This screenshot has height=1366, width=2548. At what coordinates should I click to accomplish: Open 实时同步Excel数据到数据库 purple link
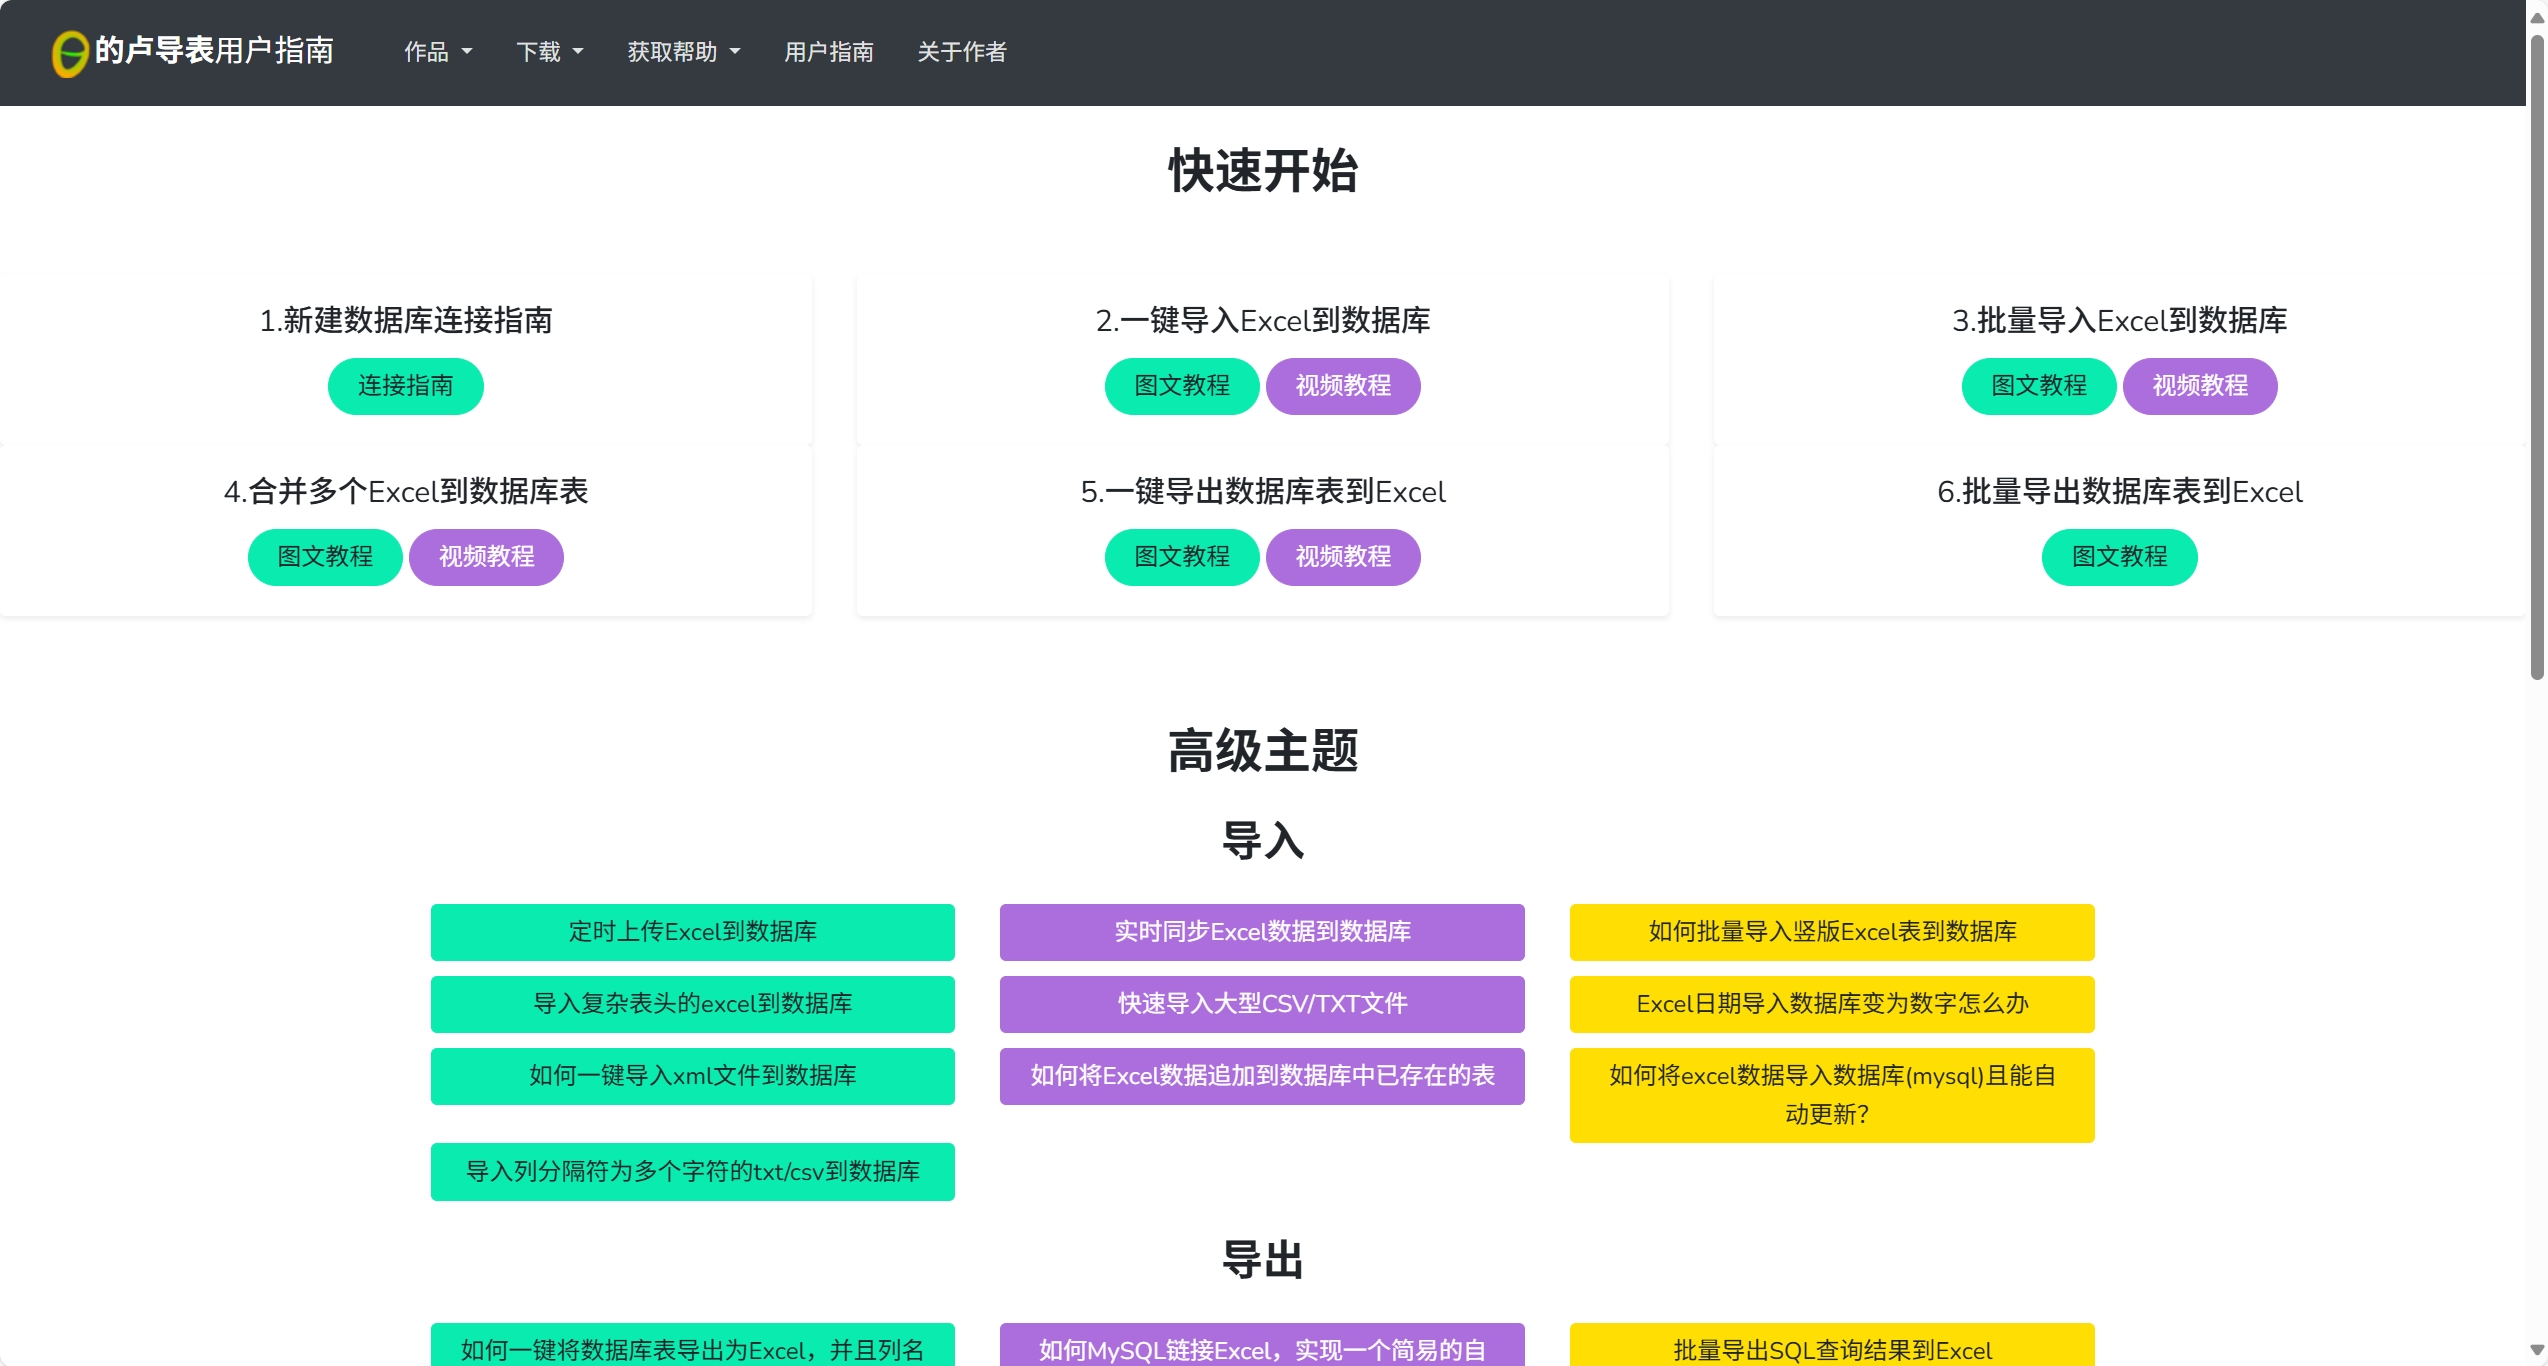coord(1262,932)
